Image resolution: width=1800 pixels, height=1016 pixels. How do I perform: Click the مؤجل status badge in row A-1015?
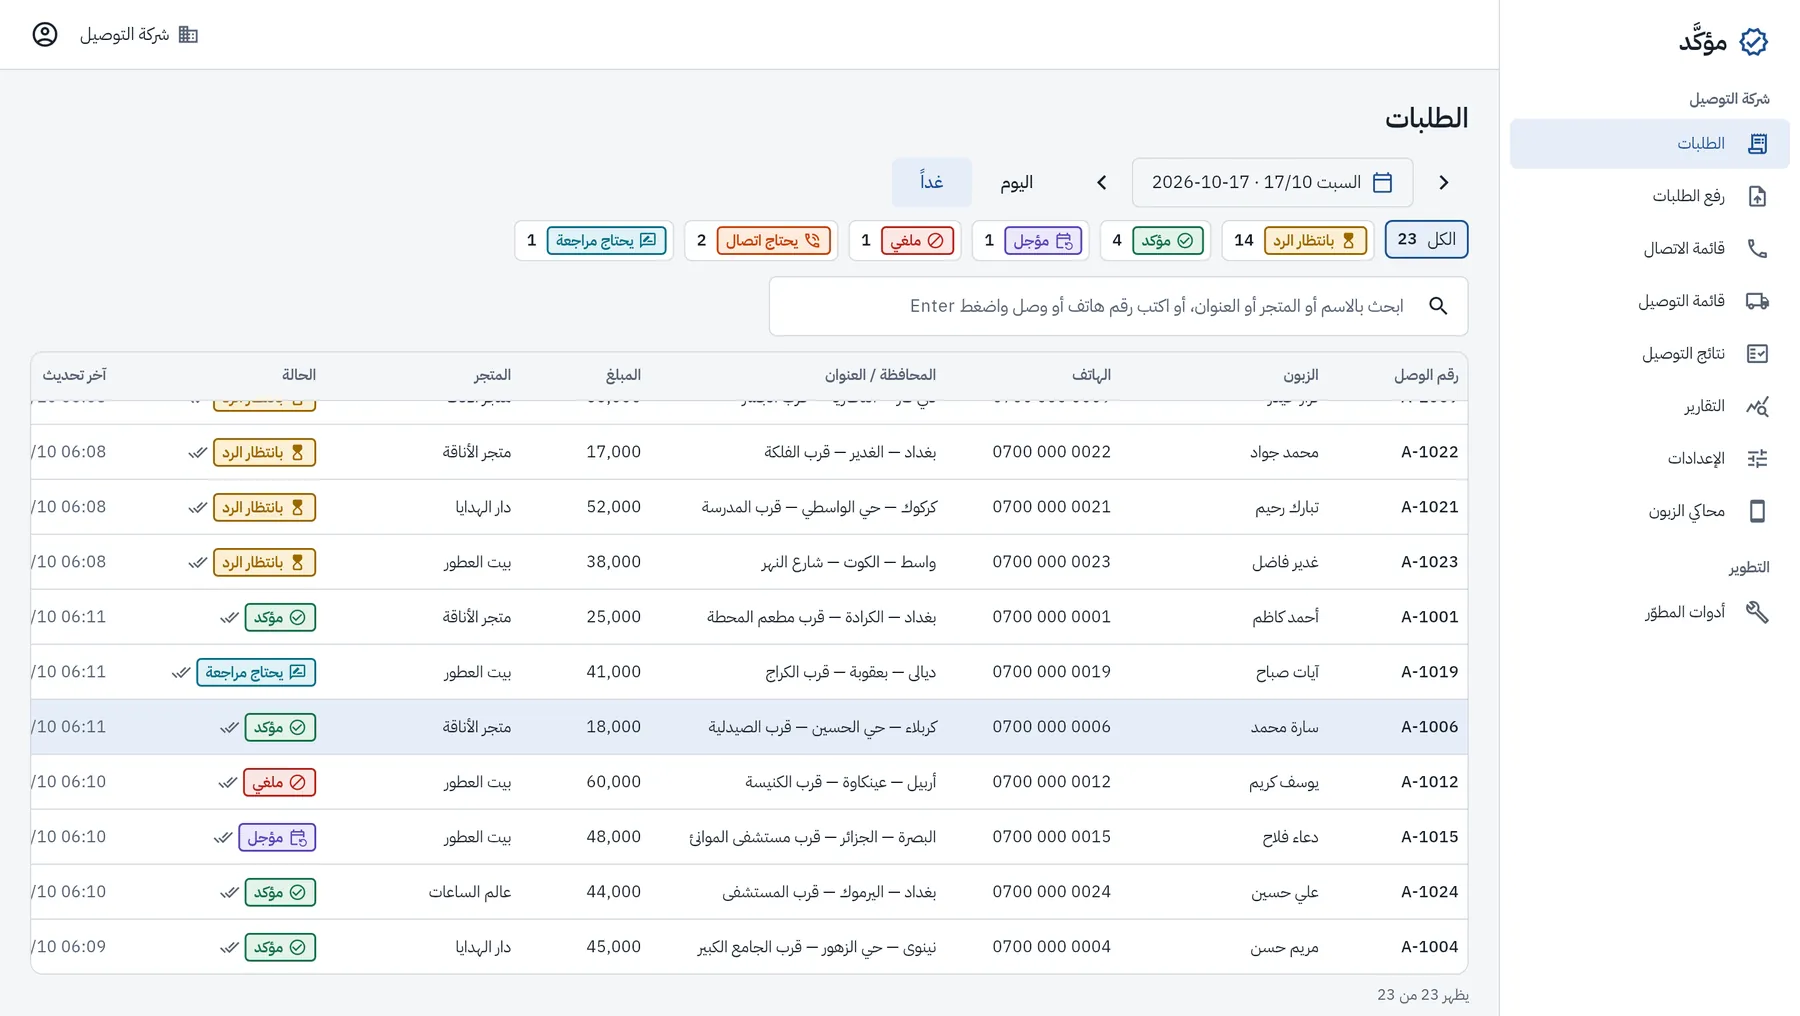click(x=277, y=837)
